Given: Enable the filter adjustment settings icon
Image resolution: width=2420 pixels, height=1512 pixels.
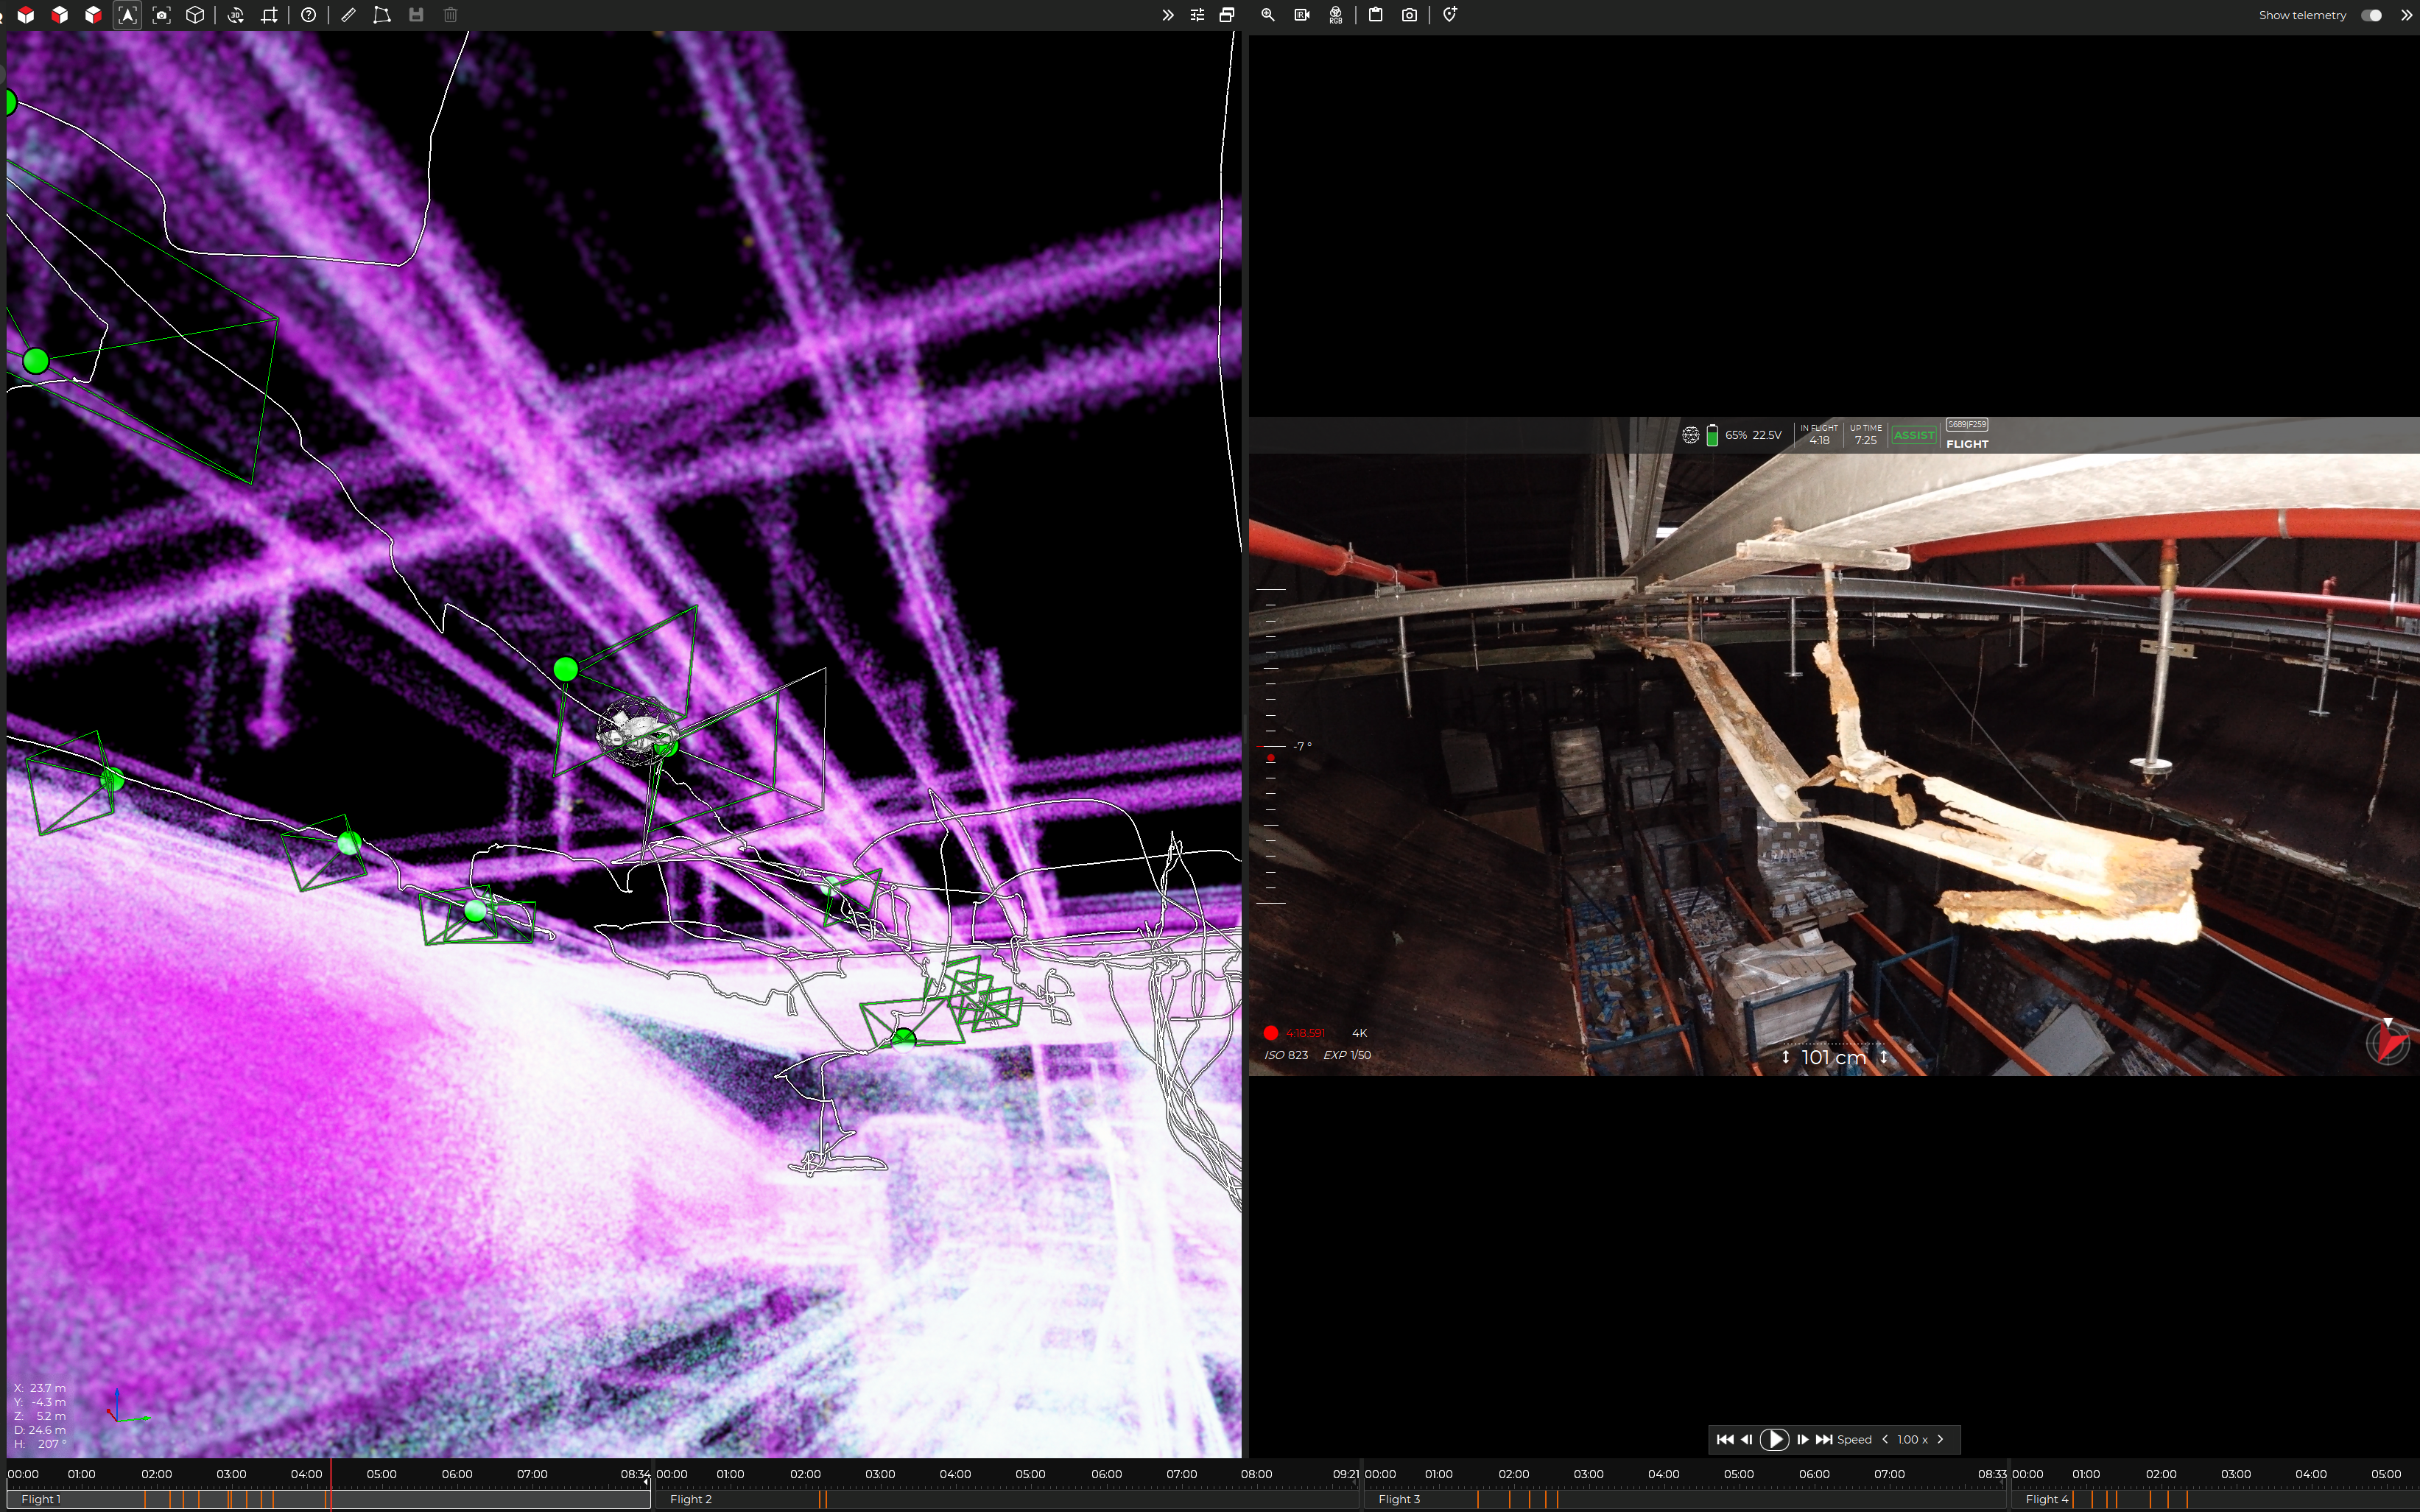Looking at the screenshot, I should [x=1196, y=15].
